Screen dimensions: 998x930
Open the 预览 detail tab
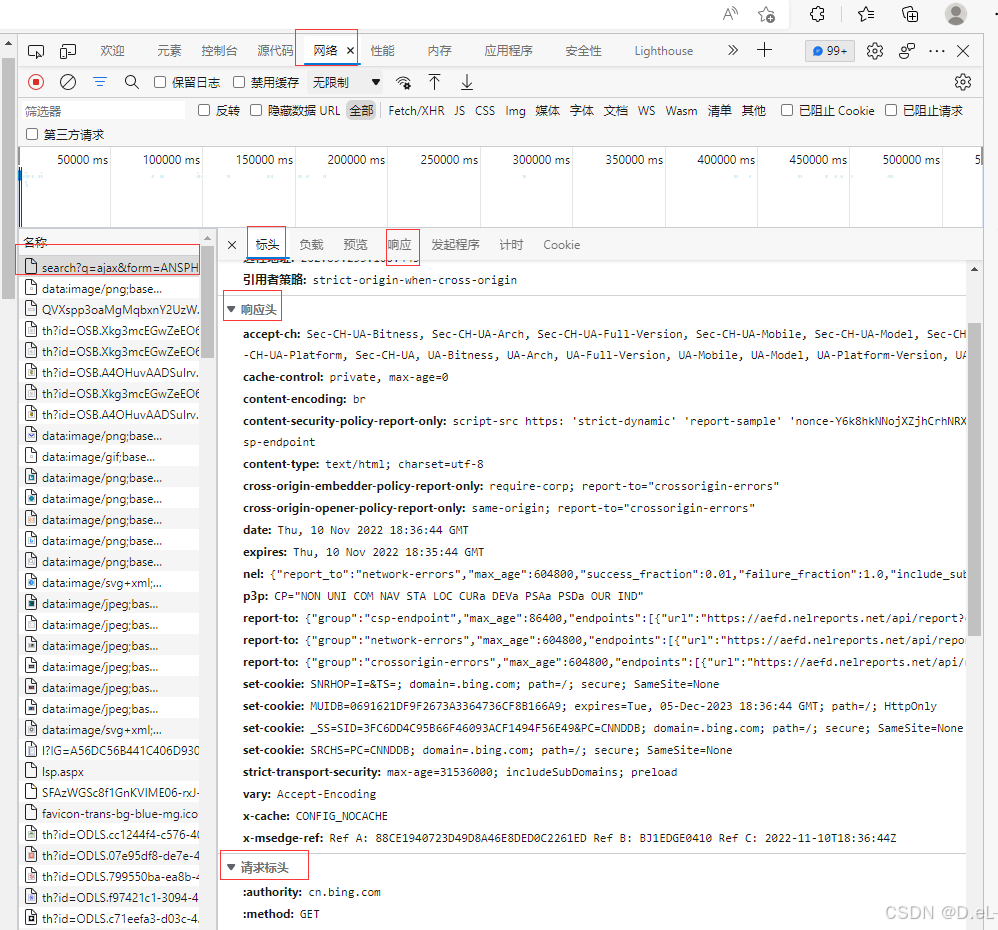(355, 245)
